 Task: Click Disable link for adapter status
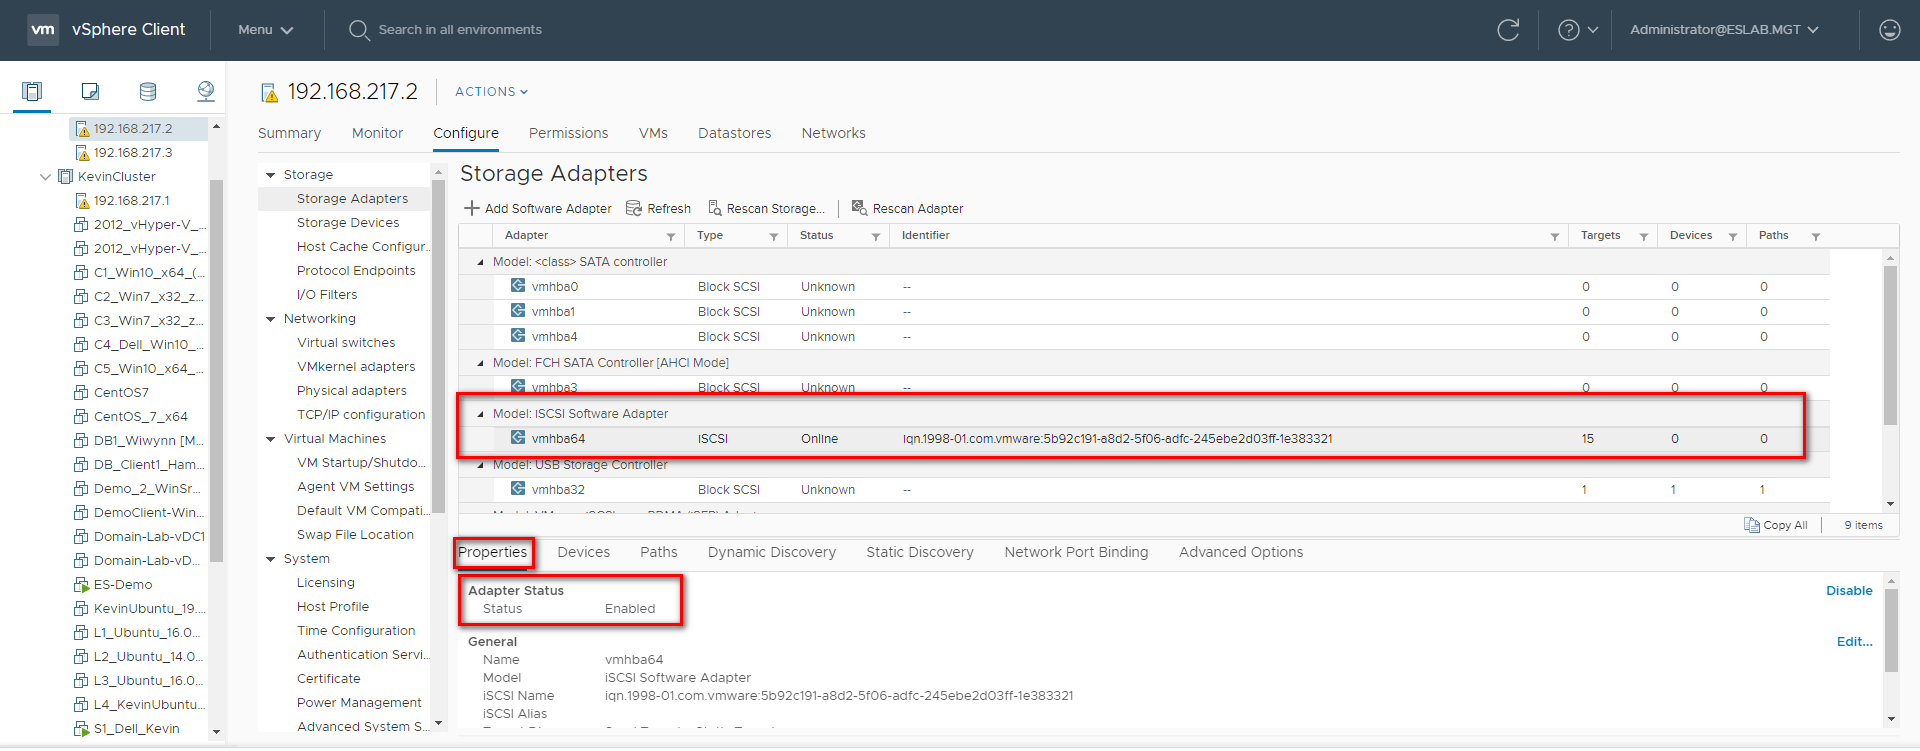tap(1848, 591)
